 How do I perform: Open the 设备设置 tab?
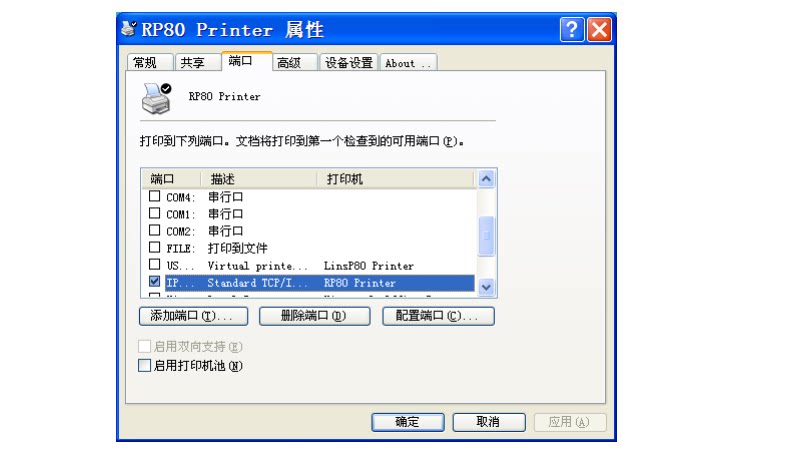pyautogui.click(x=349, y=63)
